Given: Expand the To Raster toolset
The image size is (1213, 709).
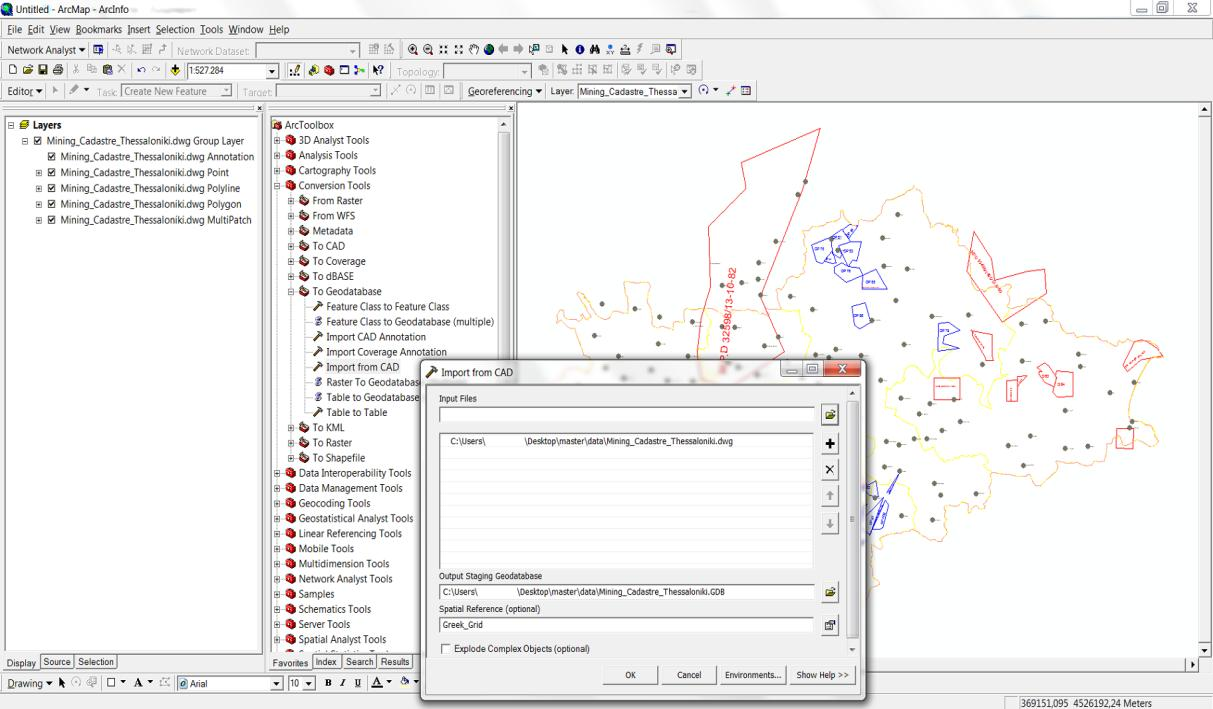Looking at the screenshot, I should pos(291,442).
